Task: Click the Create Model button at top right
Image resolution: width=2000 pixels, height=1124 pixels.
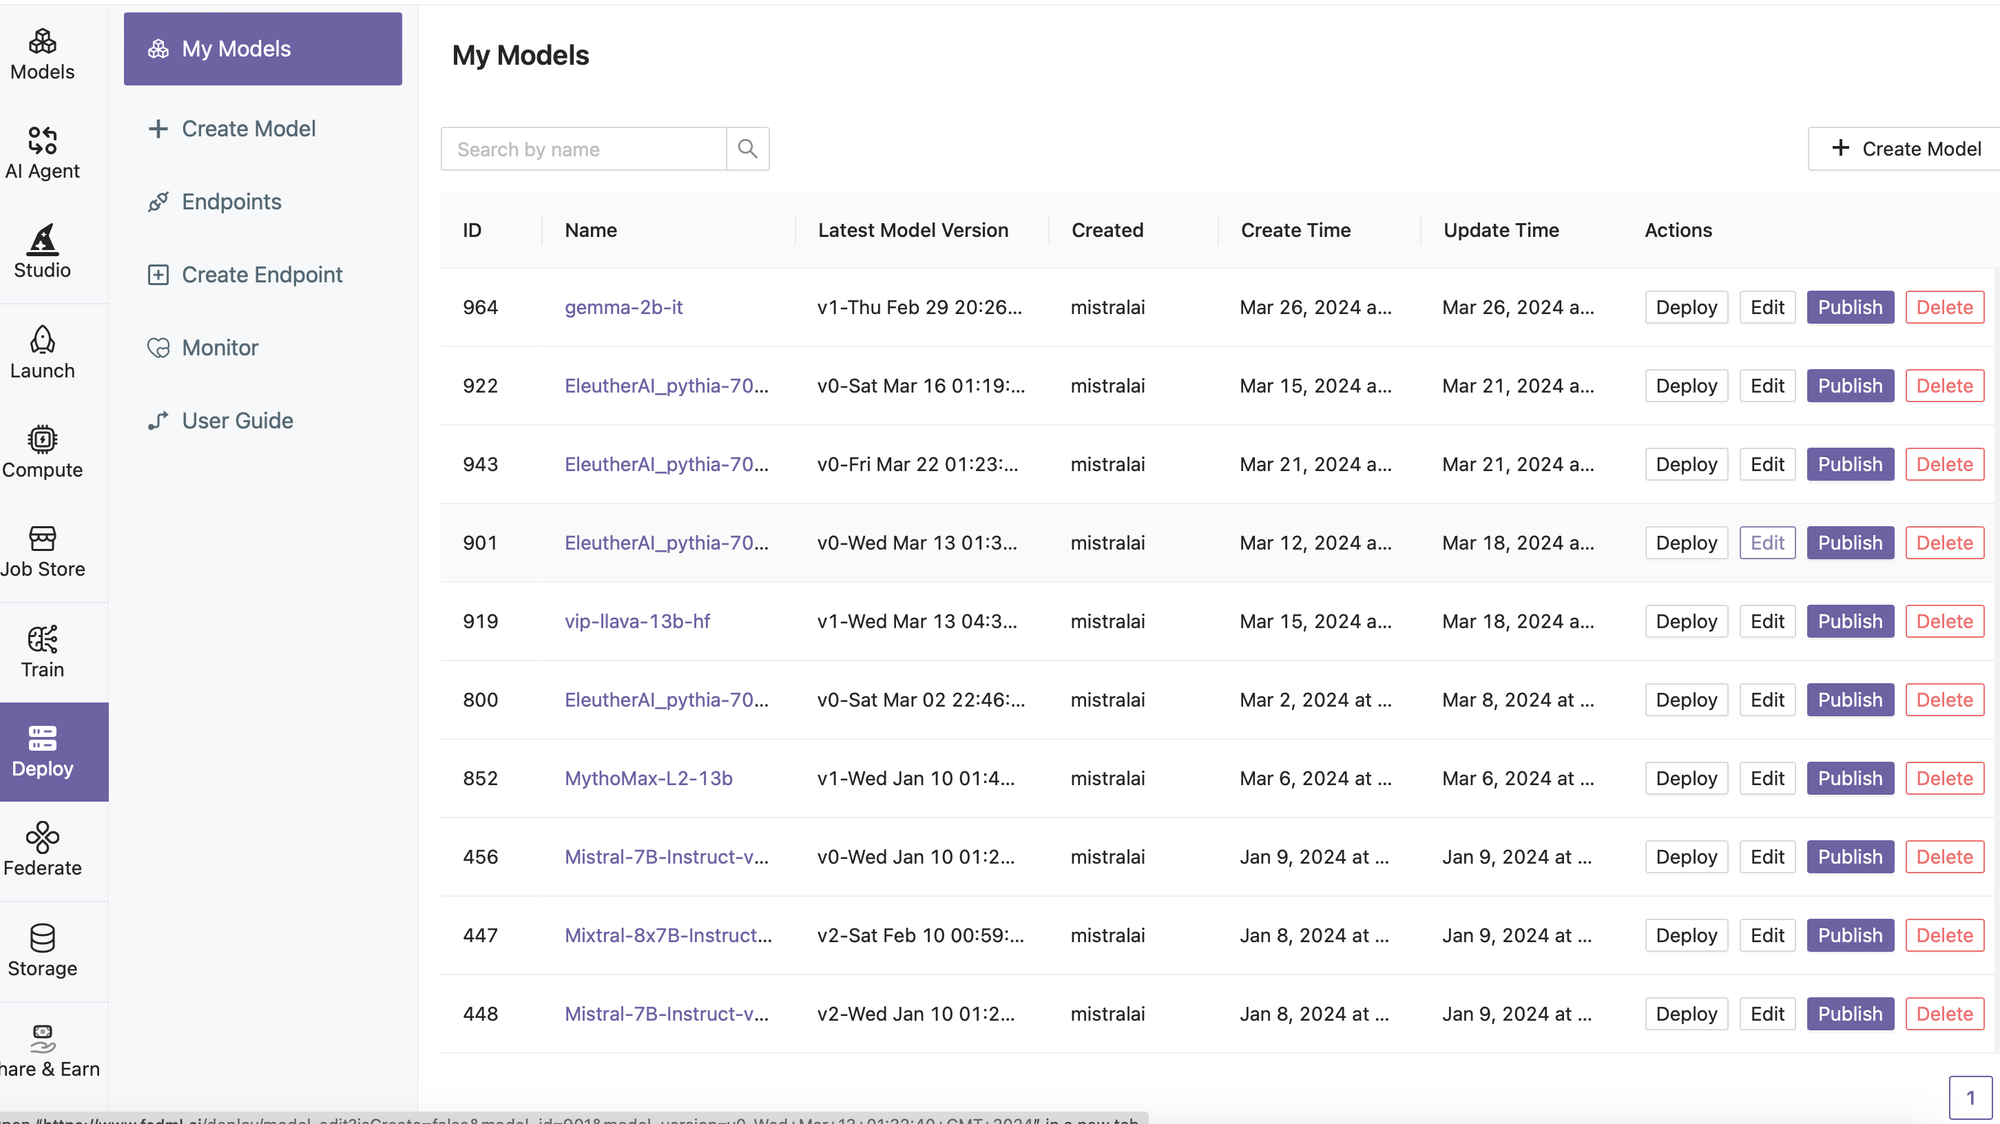Action: tap(1906, 149)
